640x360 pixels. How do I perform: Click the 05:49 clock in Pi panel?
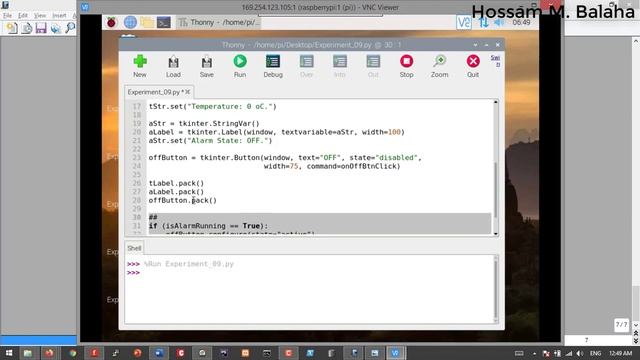521,22
